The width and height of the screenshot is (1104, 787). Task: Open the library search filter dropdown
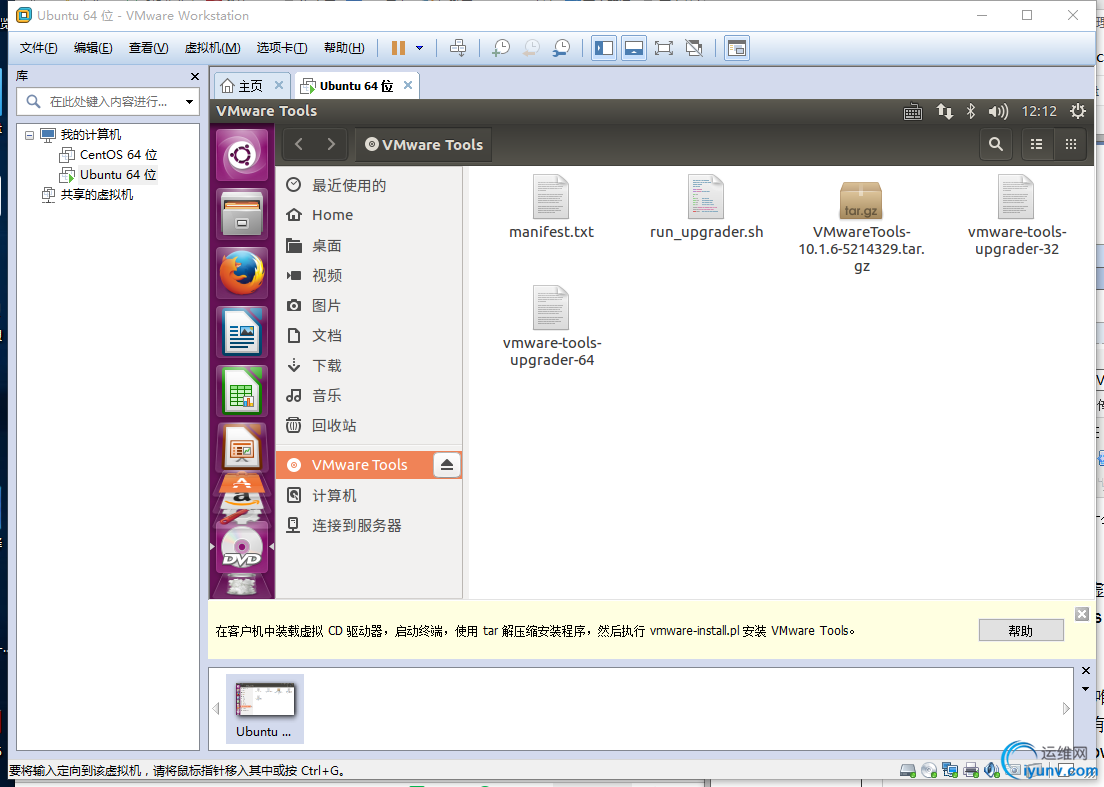(189, 102)
